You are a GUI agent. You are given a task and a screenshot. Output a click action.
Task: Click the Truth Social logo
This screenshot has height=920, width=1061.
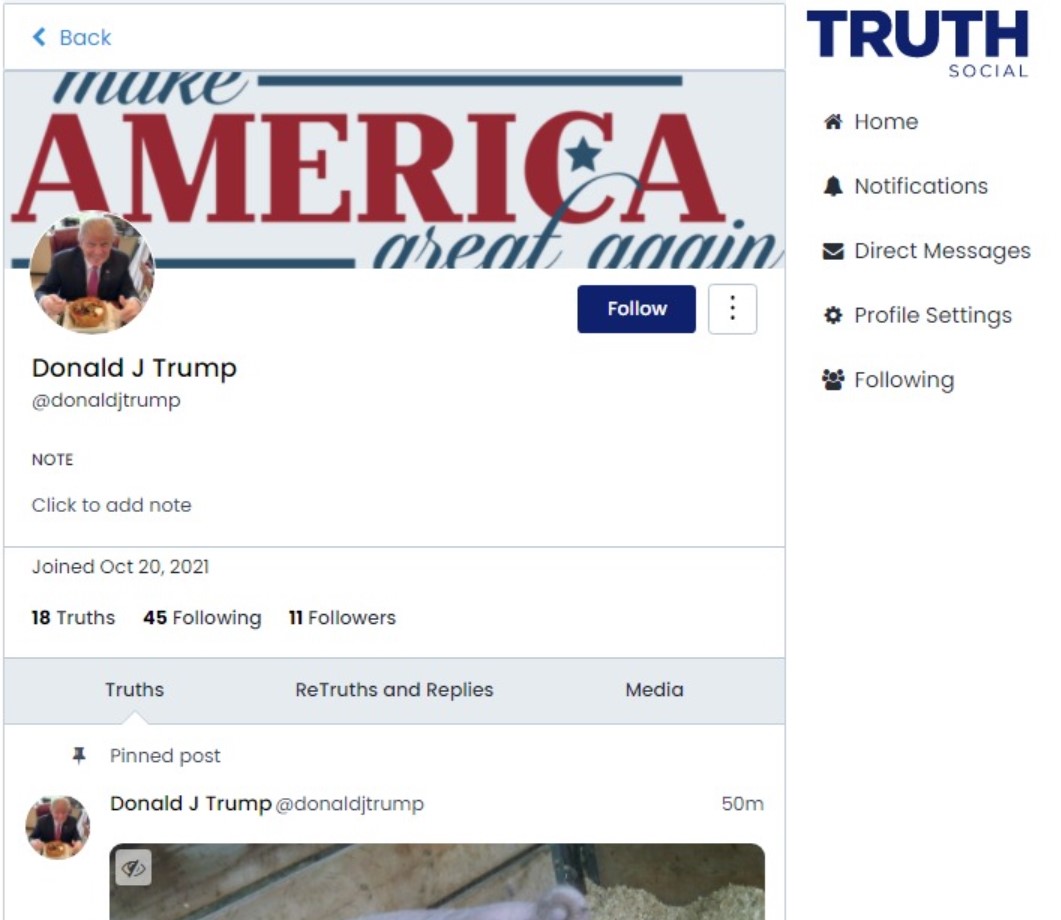pyautogui.click(x=918, y=43)
